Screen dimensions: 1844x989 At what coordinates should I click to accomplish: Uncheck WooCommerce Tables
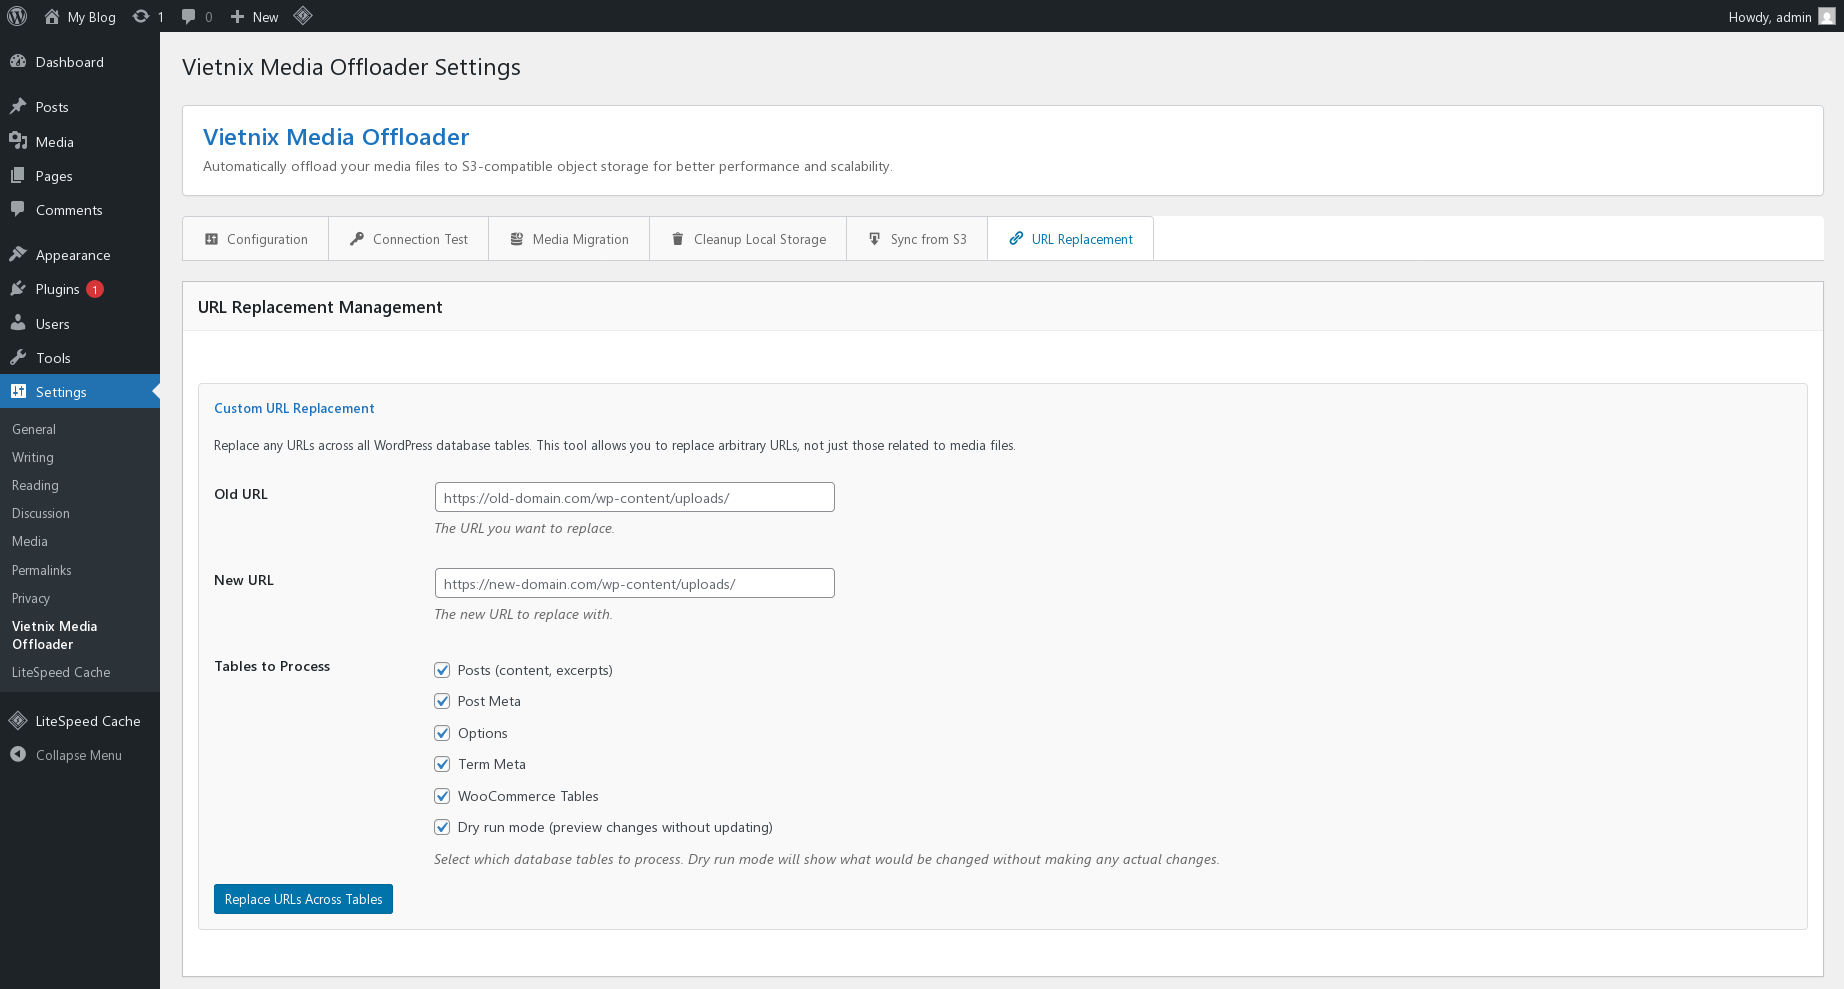pos(442,796)
